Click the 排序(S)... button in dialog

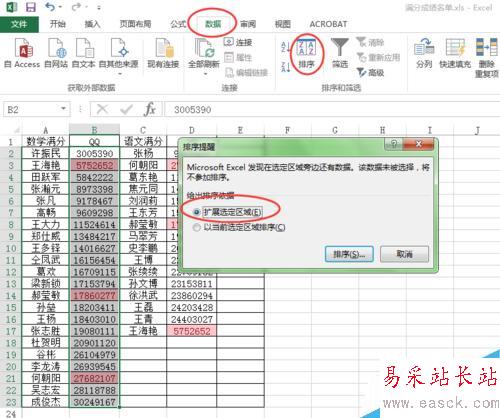pyautogui.click(x=349, y=255)
